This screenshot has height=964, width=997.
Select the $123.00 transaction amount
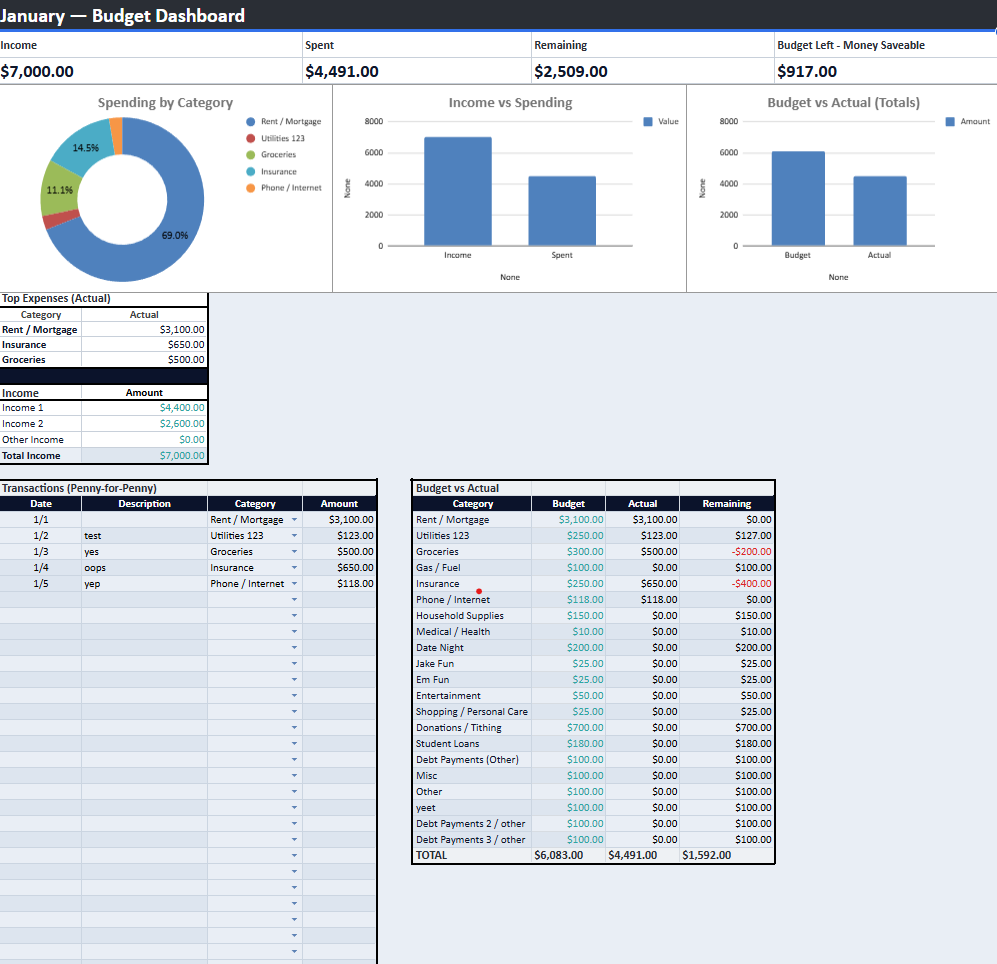click(340, 535)
